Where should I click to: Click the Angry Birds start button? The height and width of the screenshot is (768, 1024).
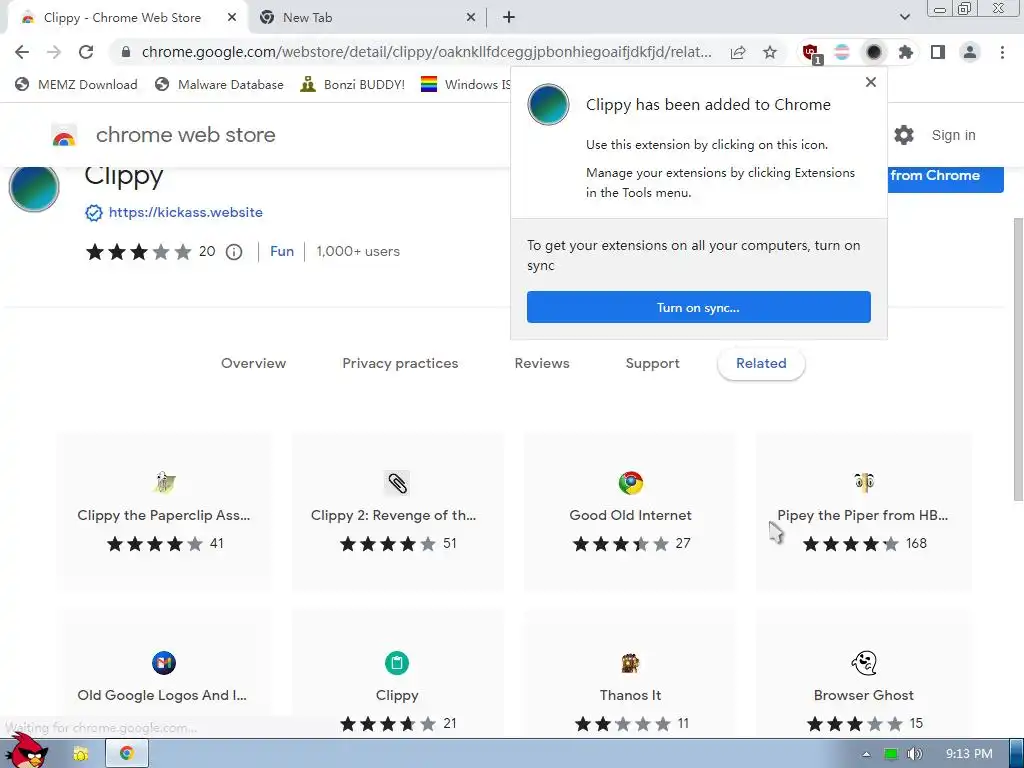[26, 751]
